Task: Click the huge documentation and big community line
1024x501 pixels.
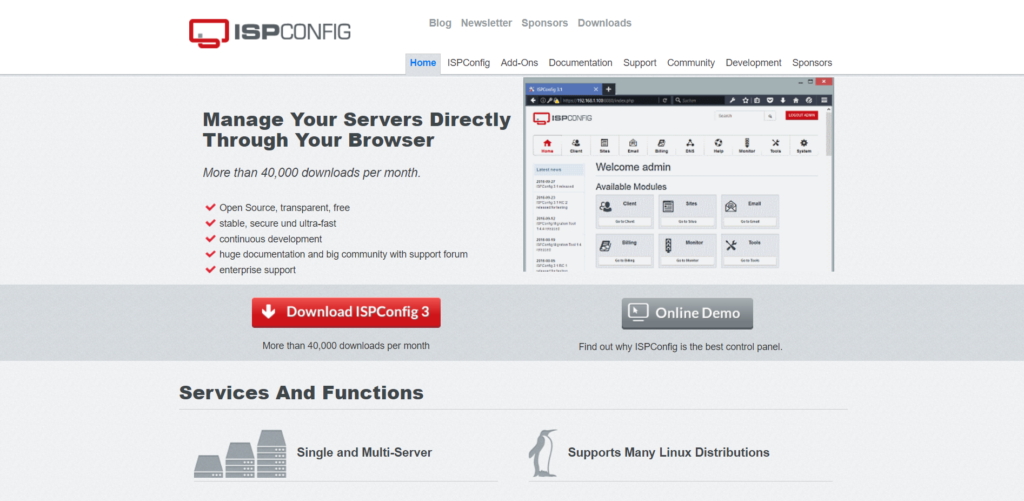Action: point(344,254)
